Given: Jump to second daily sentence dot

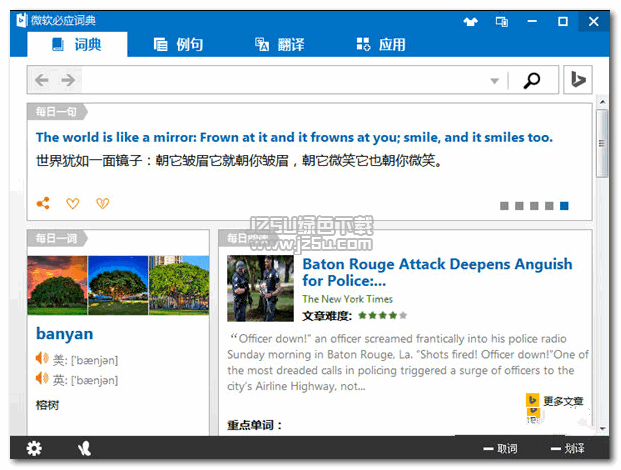Looking at the screenshot, I should 519,206.
